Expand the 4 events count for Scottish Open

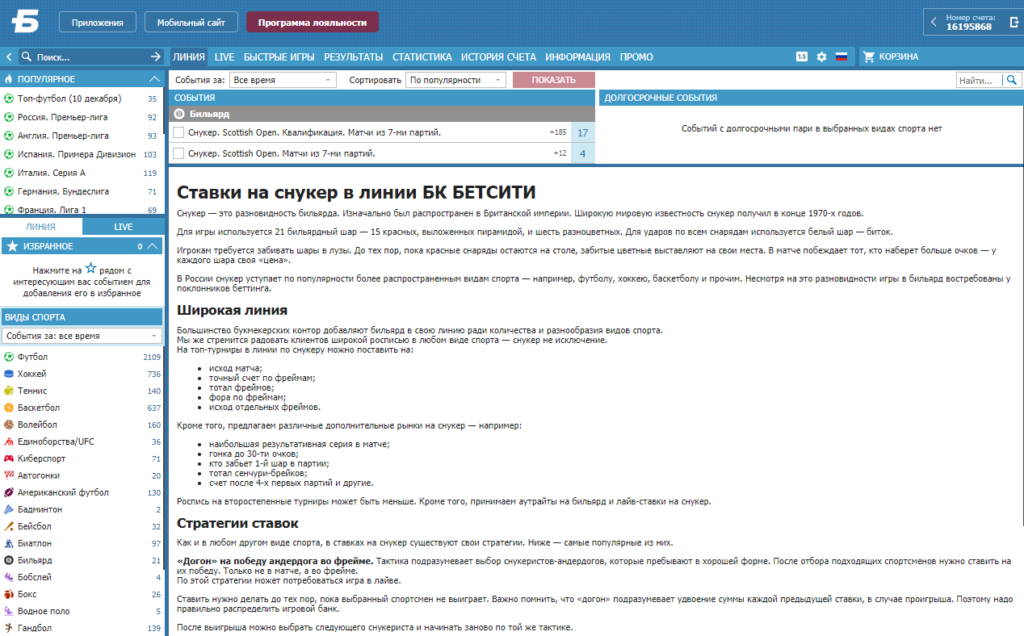583,153
